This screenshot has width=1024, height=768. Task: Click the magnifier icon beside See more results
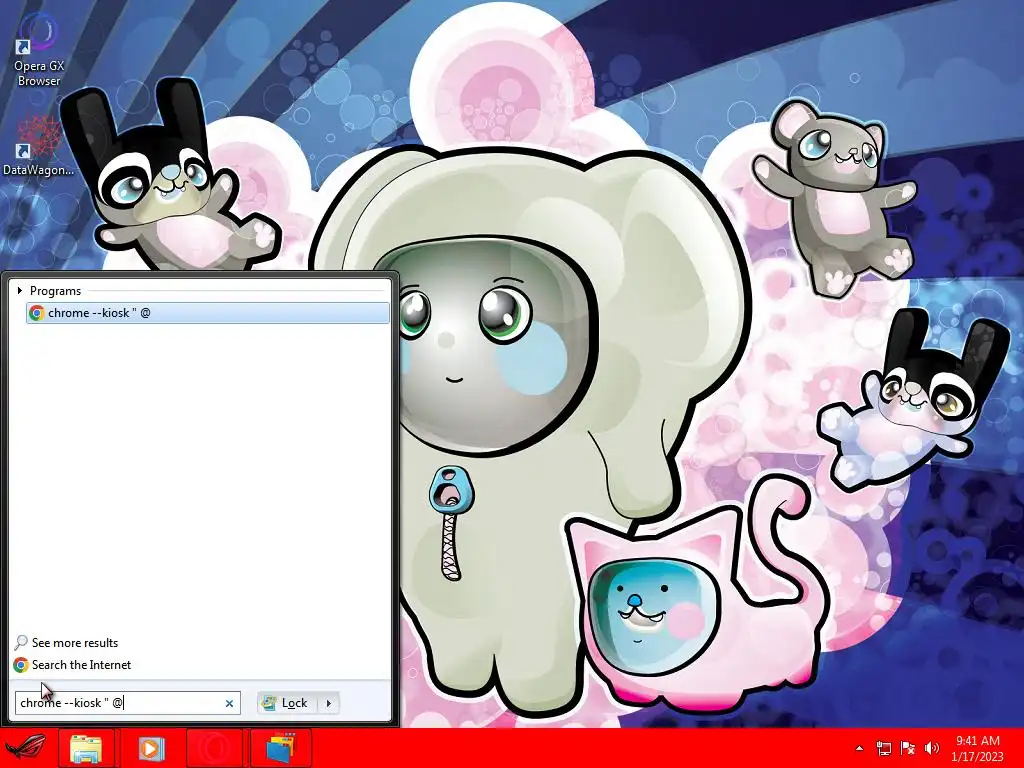[21, 643]
